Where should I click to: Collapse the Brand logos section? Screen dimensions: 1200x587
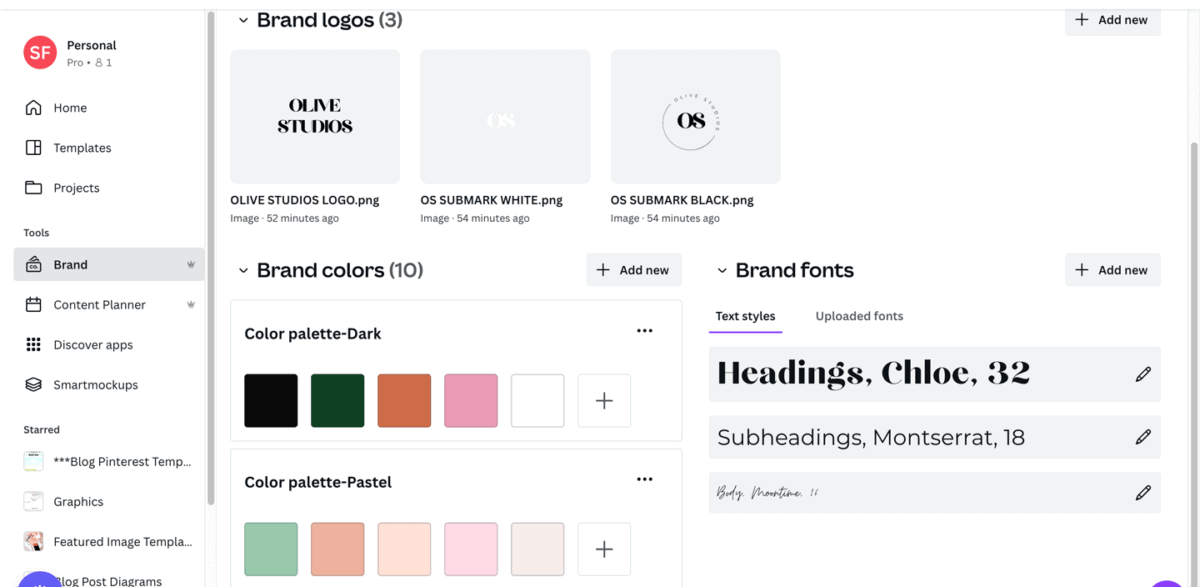[x=243, y=20]
